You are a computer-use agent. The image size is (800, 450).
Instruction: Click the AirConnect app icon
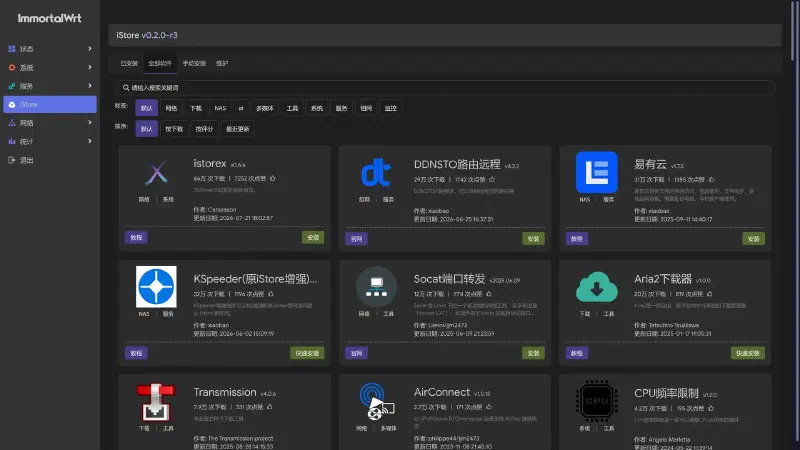coord(376,401)
